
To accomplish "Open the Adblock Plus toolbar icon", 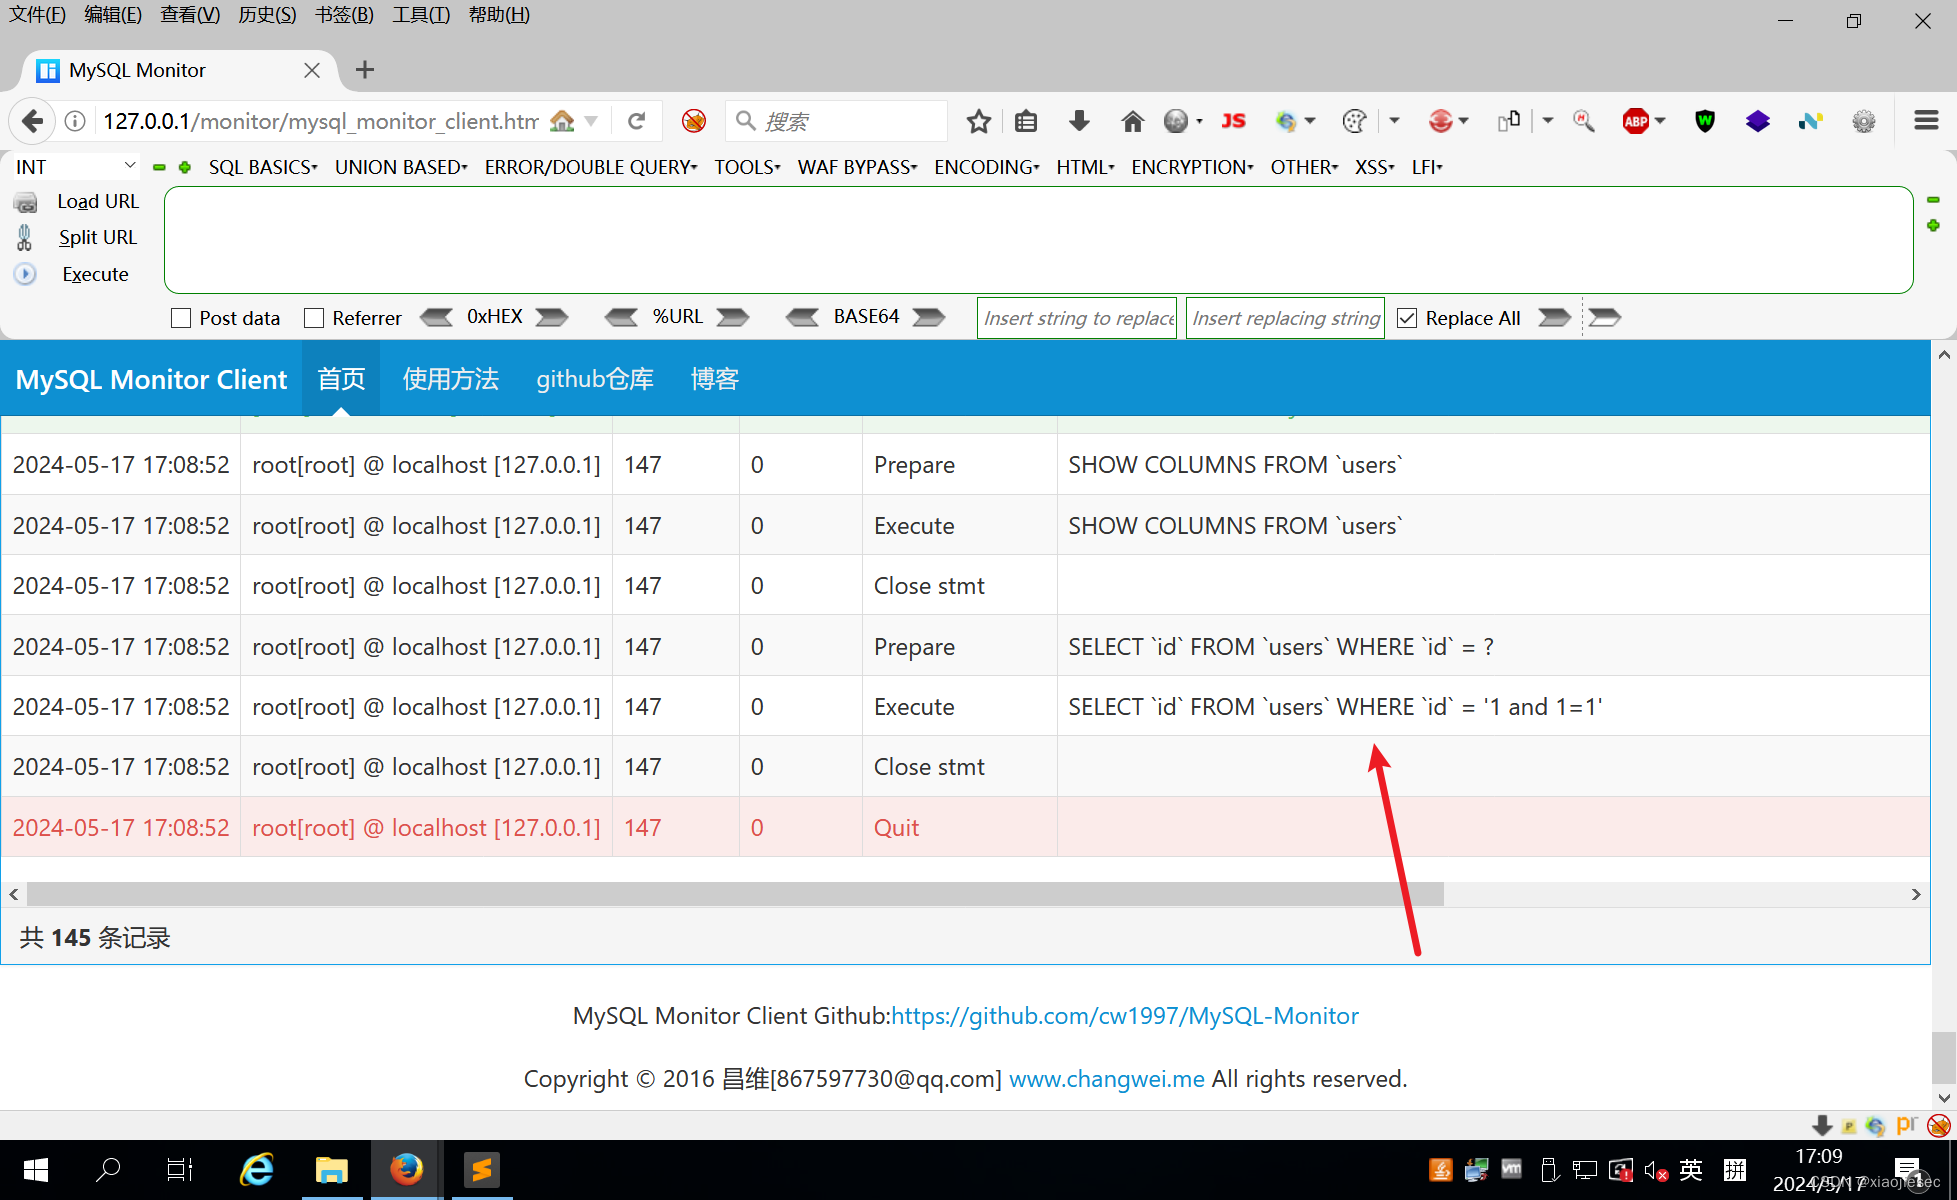I will 1638,120.
